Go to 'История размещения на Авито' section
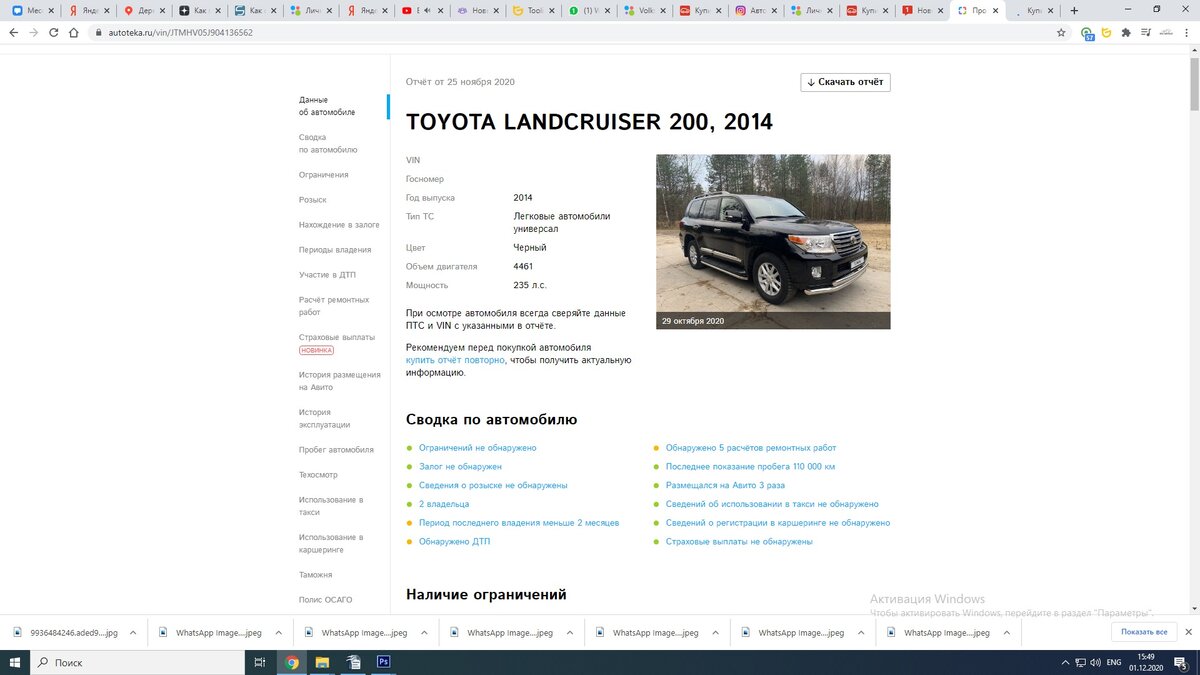Viewport: 1200px width, 675px height. (x=340, y=381)
